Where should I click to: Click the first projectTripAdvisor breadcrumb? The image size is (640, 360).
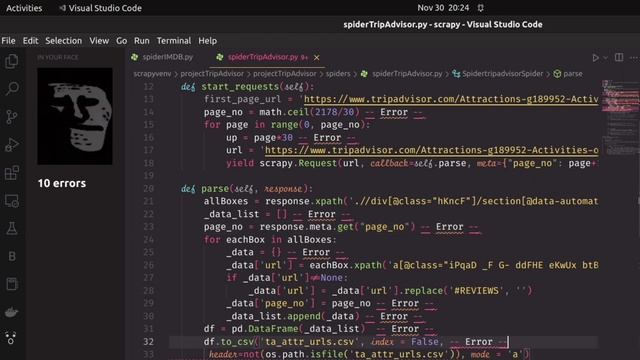coord(212,74)
